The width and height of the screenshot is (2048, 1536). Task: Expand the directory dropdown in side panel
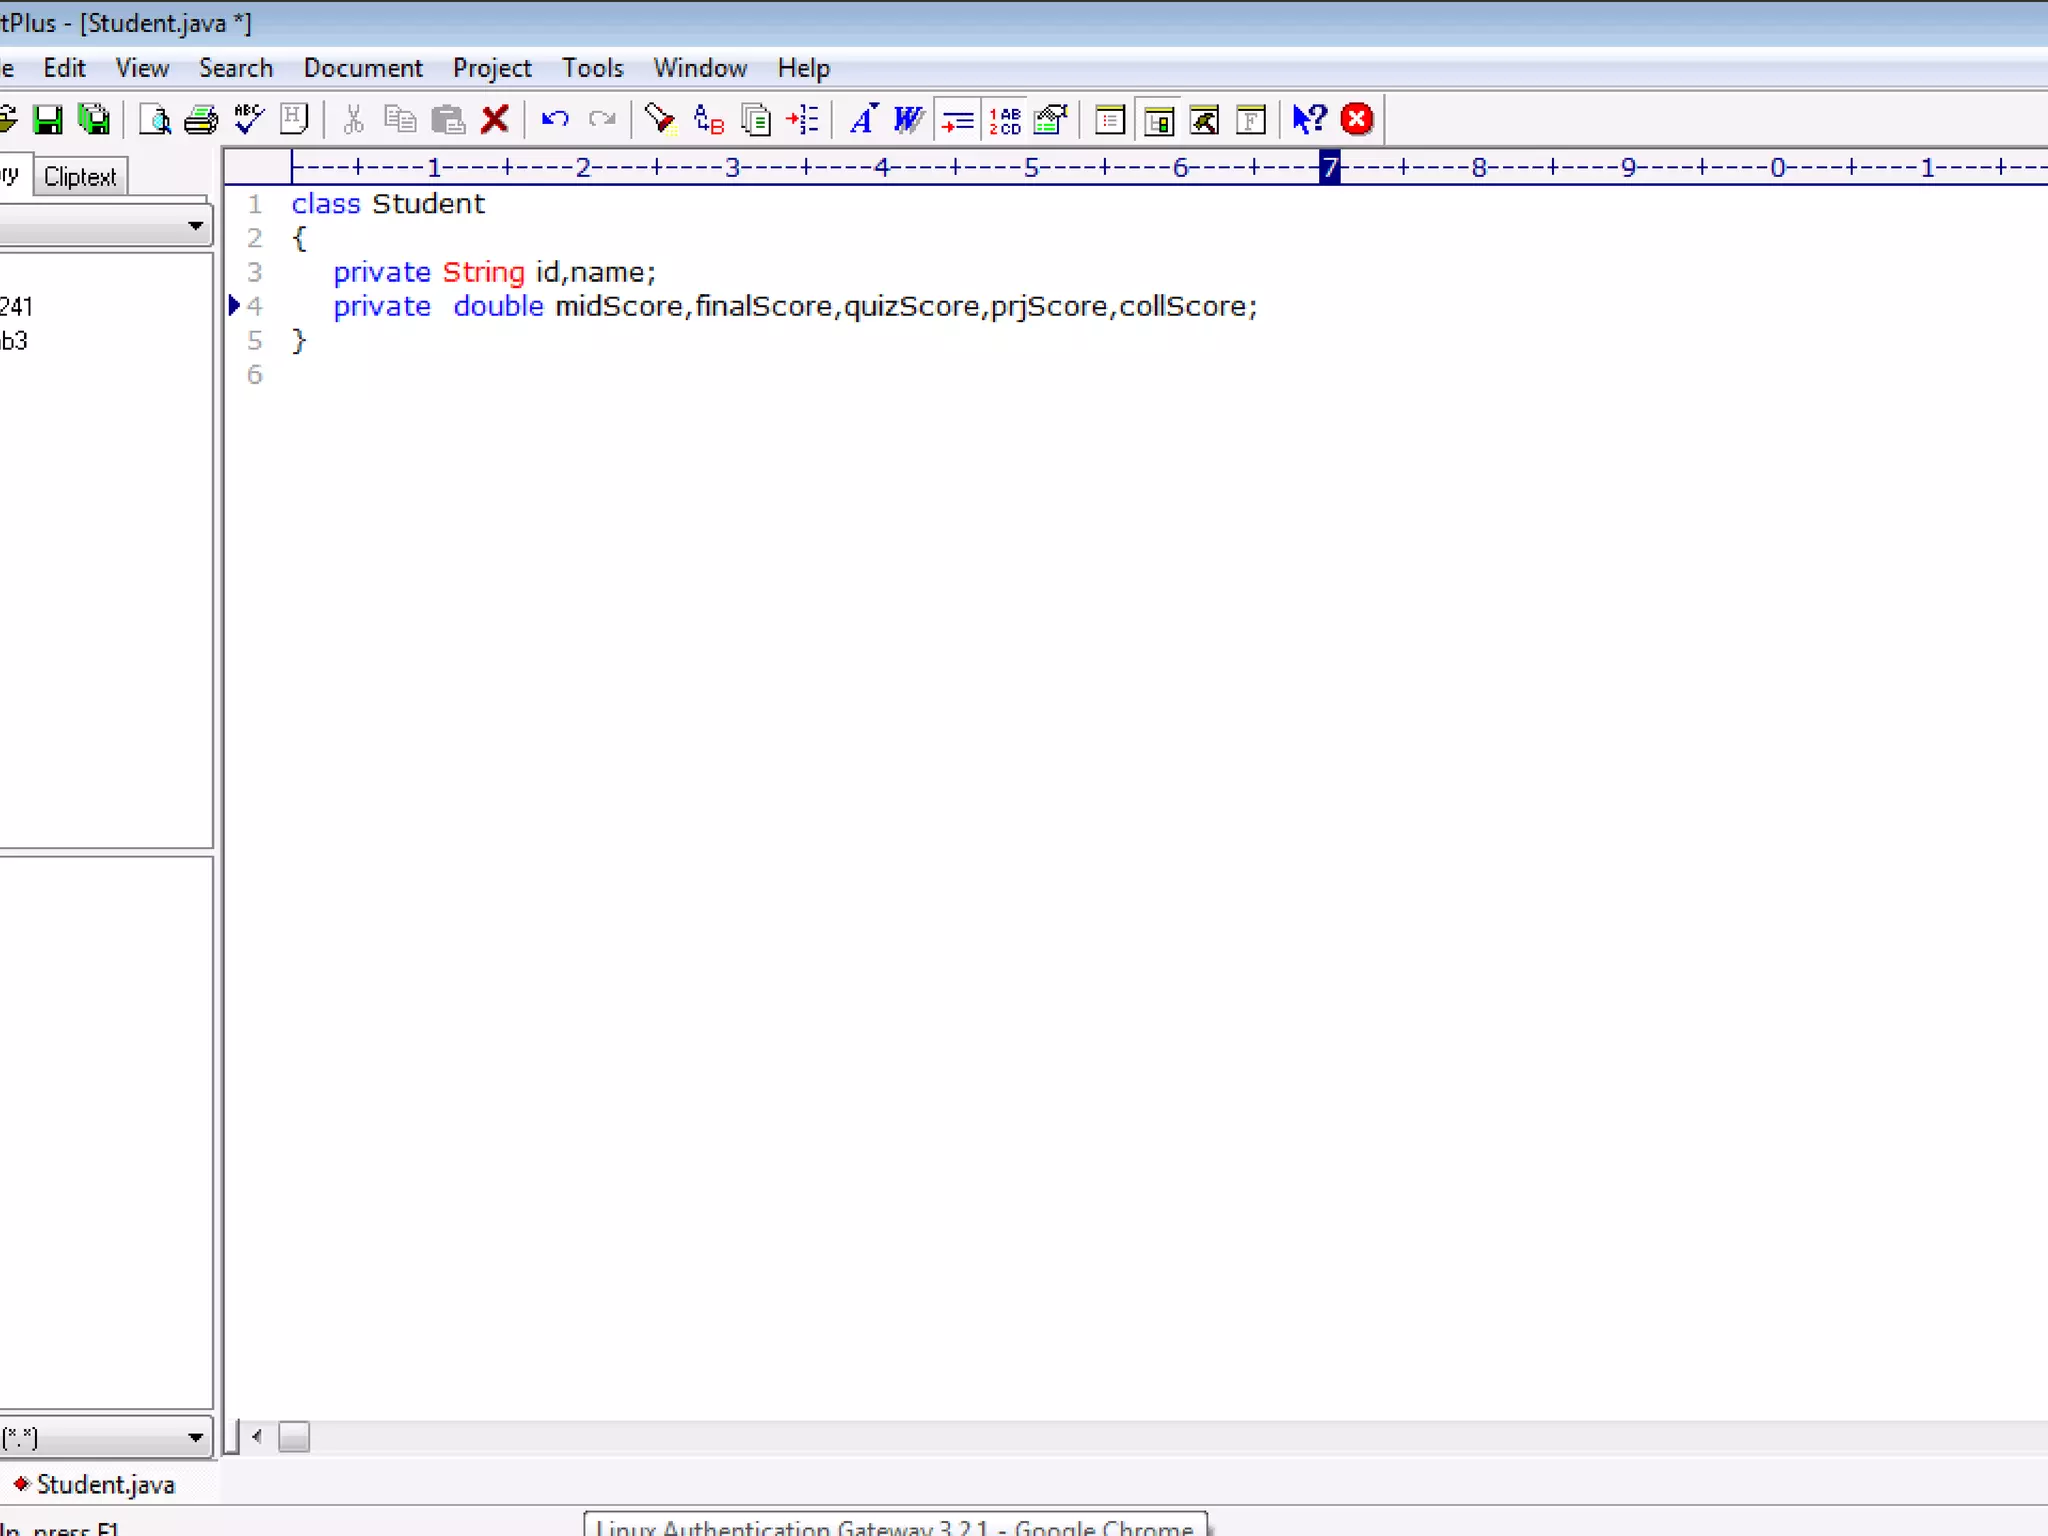pos(195,226)
